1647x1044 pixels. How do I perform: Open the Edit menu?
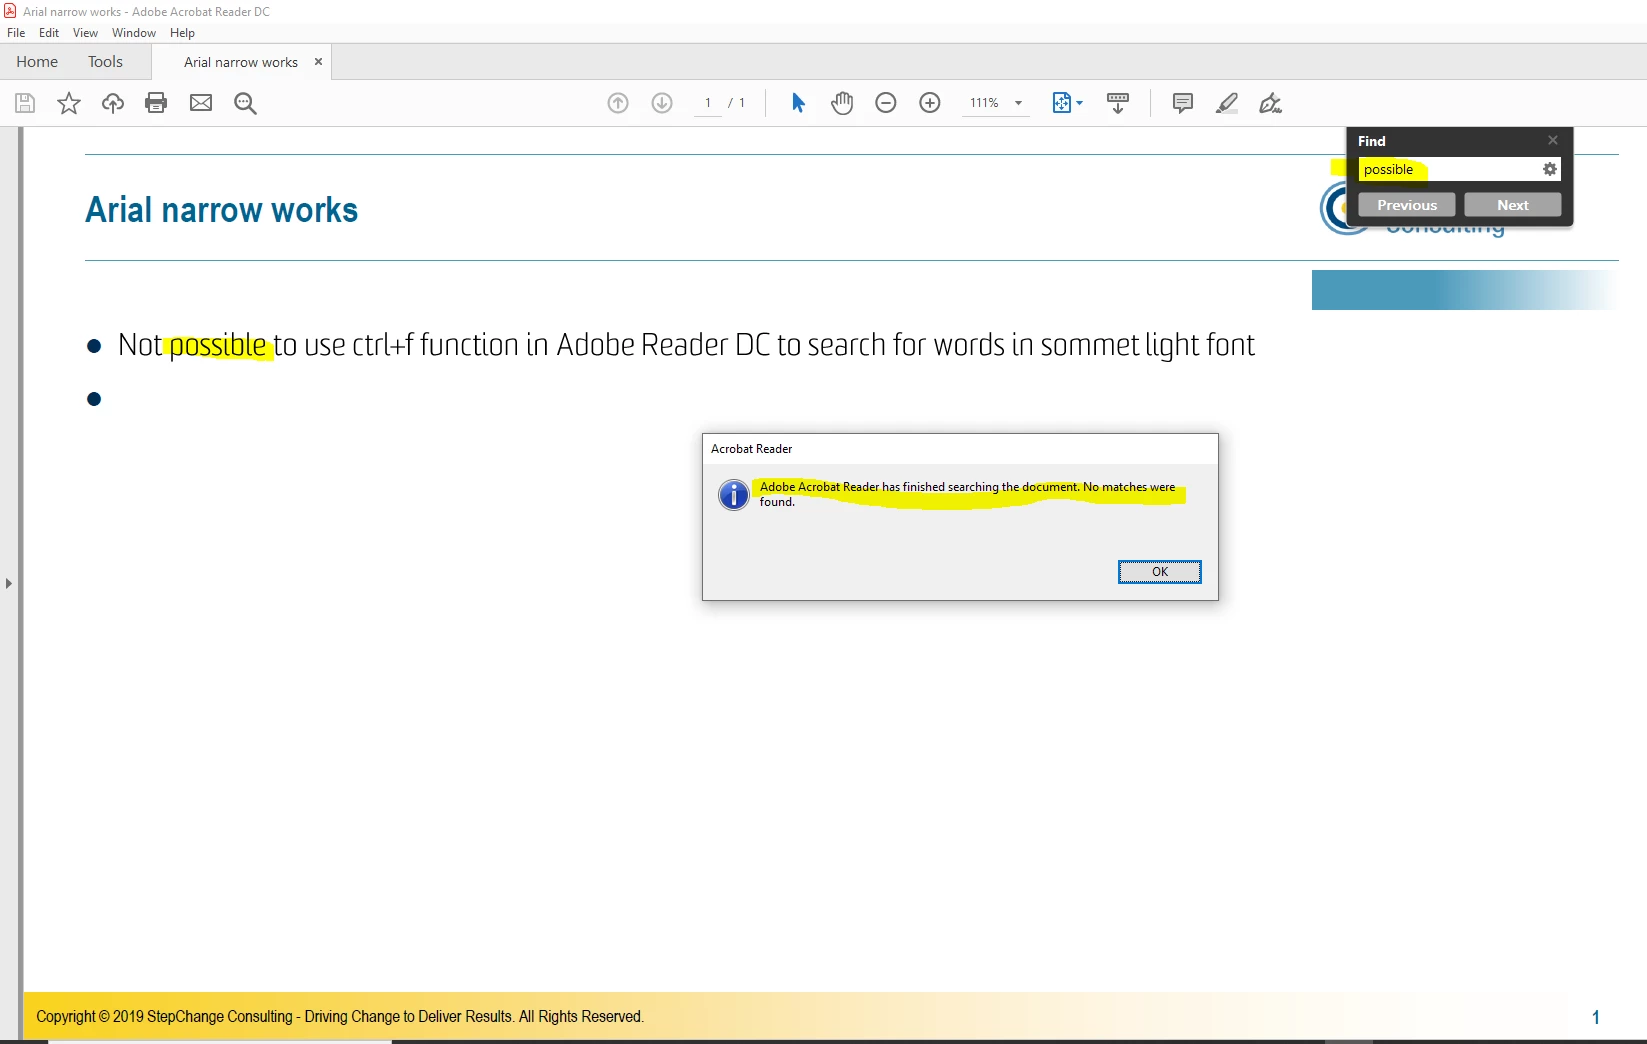coord(49,33)
